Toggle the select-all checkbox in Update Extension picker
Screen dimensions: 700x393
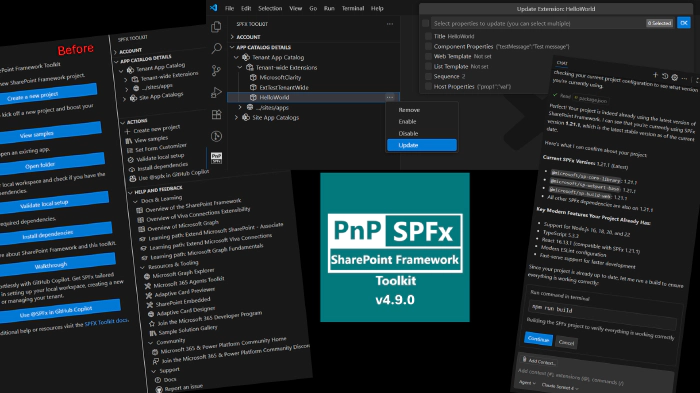coord(425,23)
